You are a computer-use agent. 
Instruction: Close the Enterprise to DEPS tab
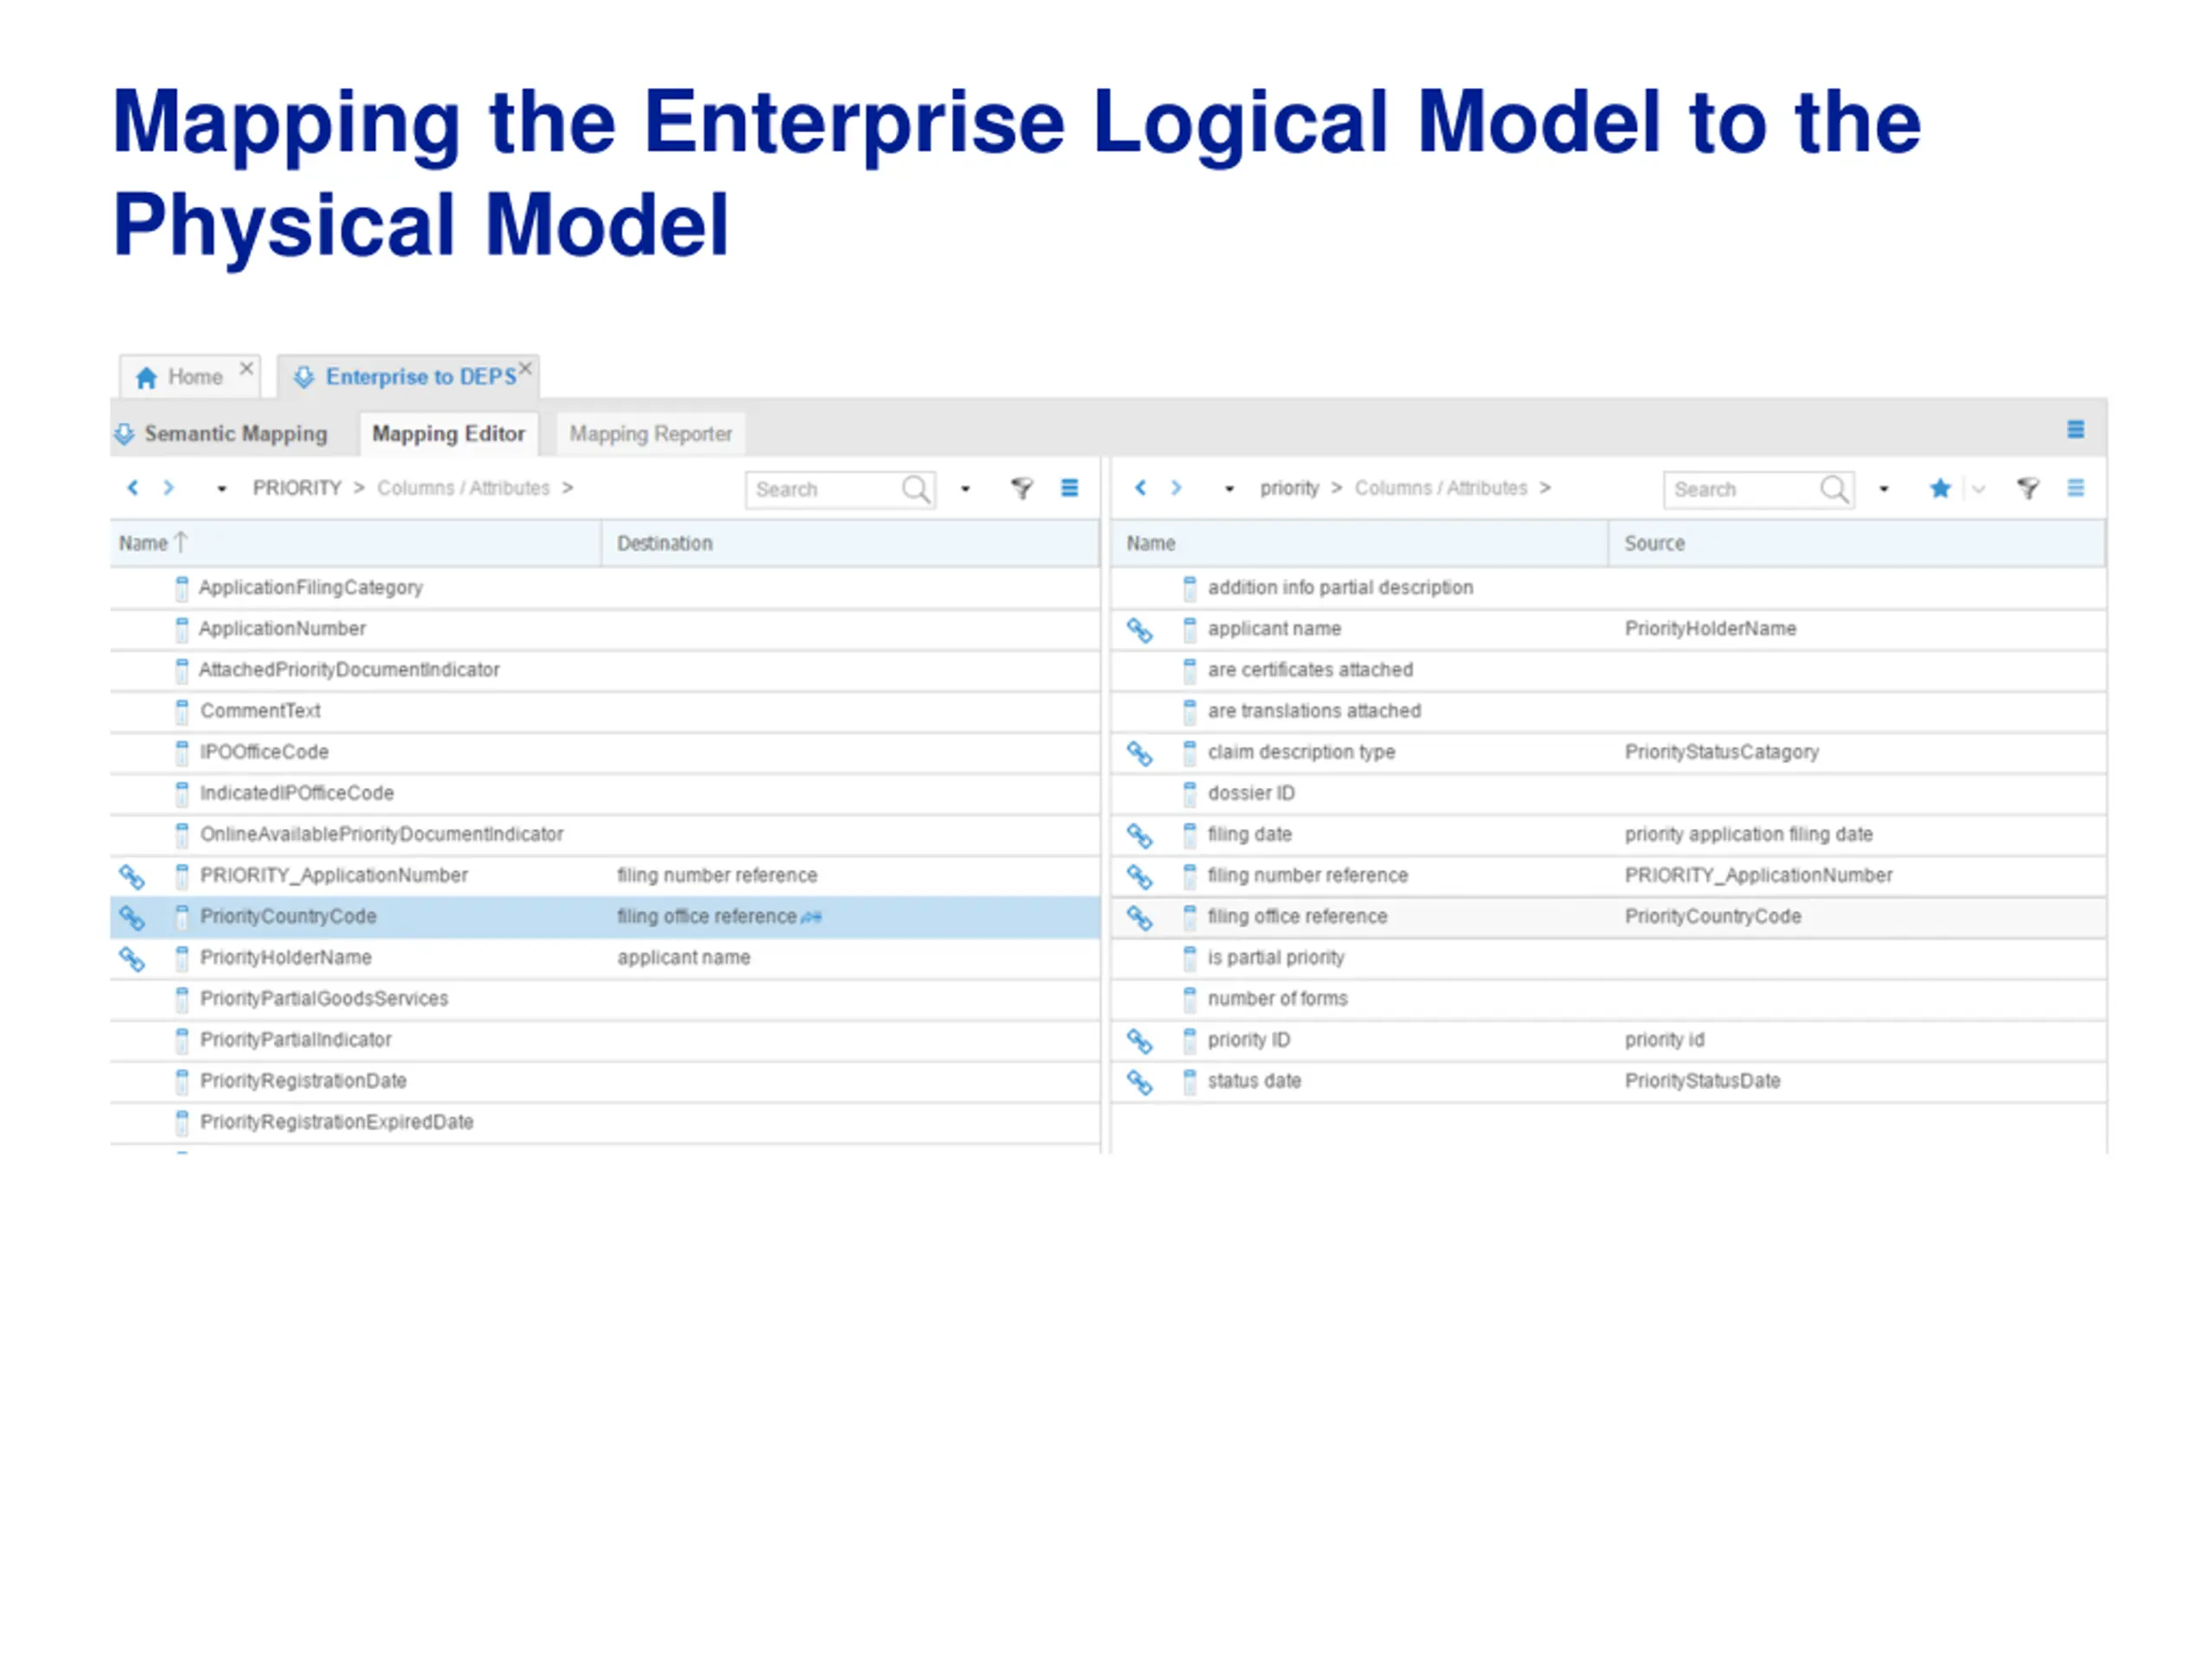(x=525, y=368)
